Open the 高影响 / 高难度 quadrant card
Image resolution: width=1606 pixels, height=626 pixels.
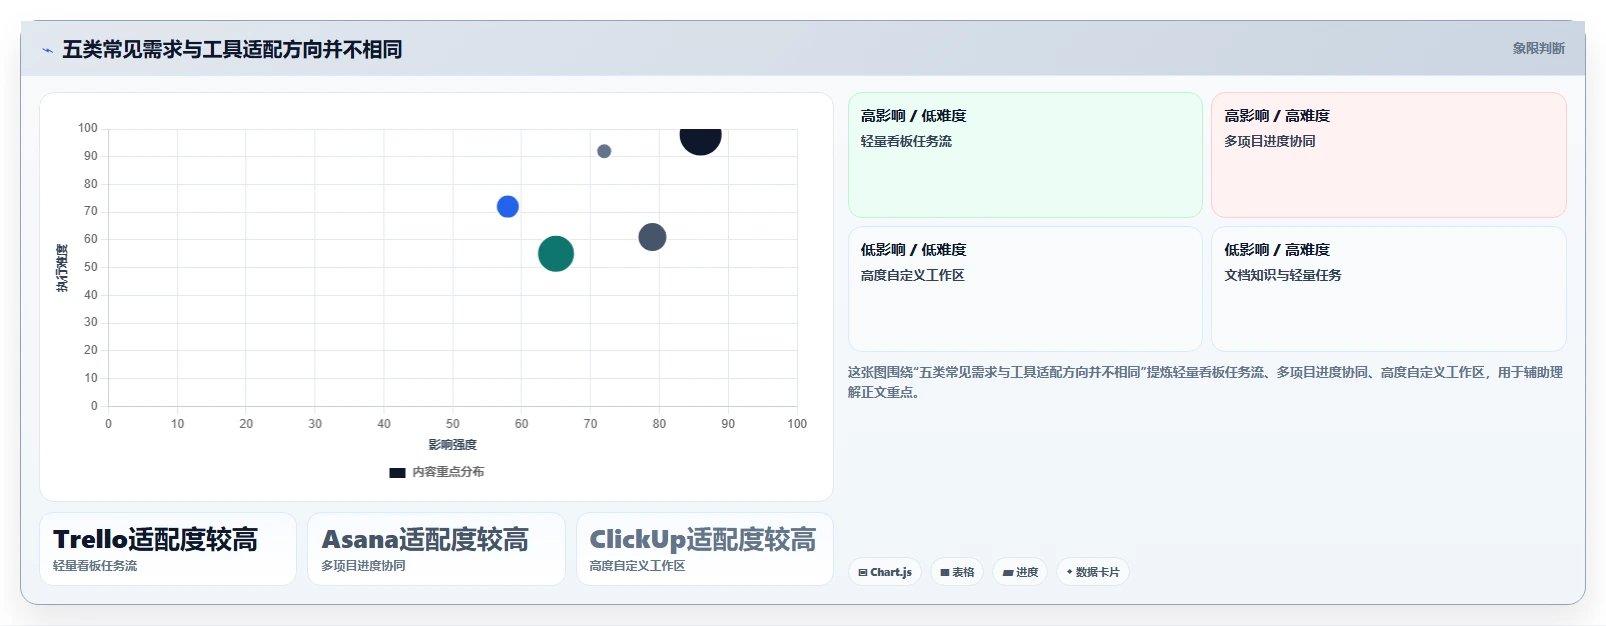1388,155
